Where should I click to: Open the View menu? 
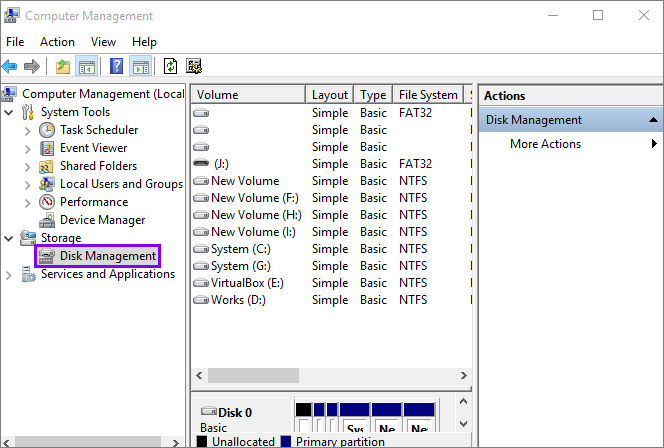coord(103,42)
